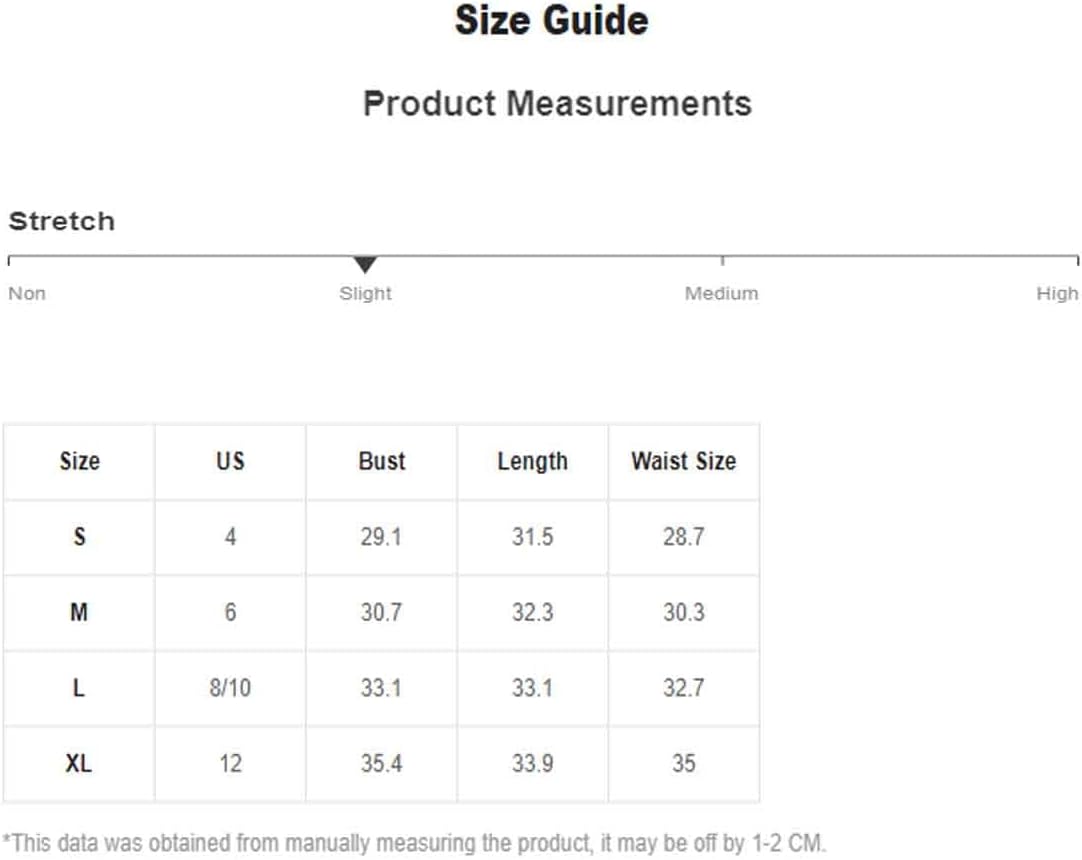Select the "US" column header
The width and height of the screenshot is (1082, 860).
(x=230, y=461)
